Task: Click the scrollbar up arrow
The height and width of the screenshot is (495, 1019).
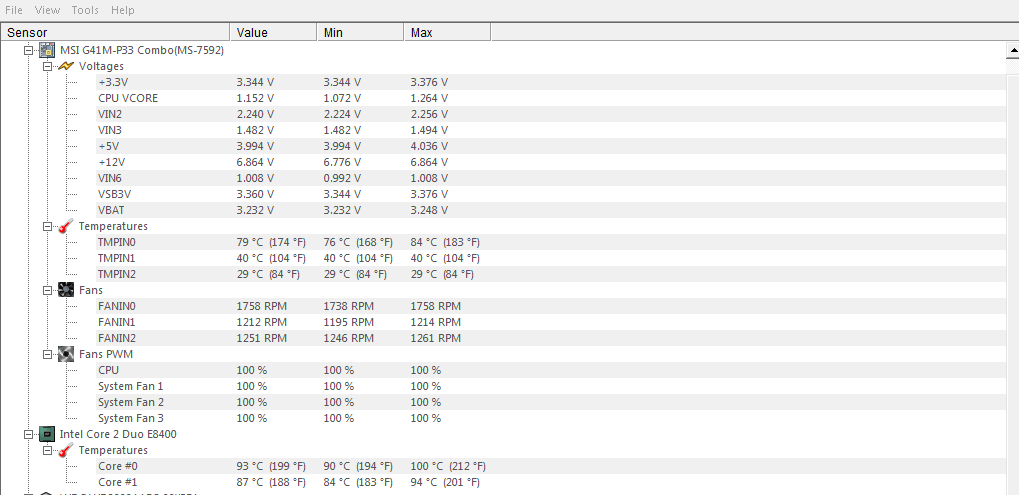Action: tap(1012, 50)
